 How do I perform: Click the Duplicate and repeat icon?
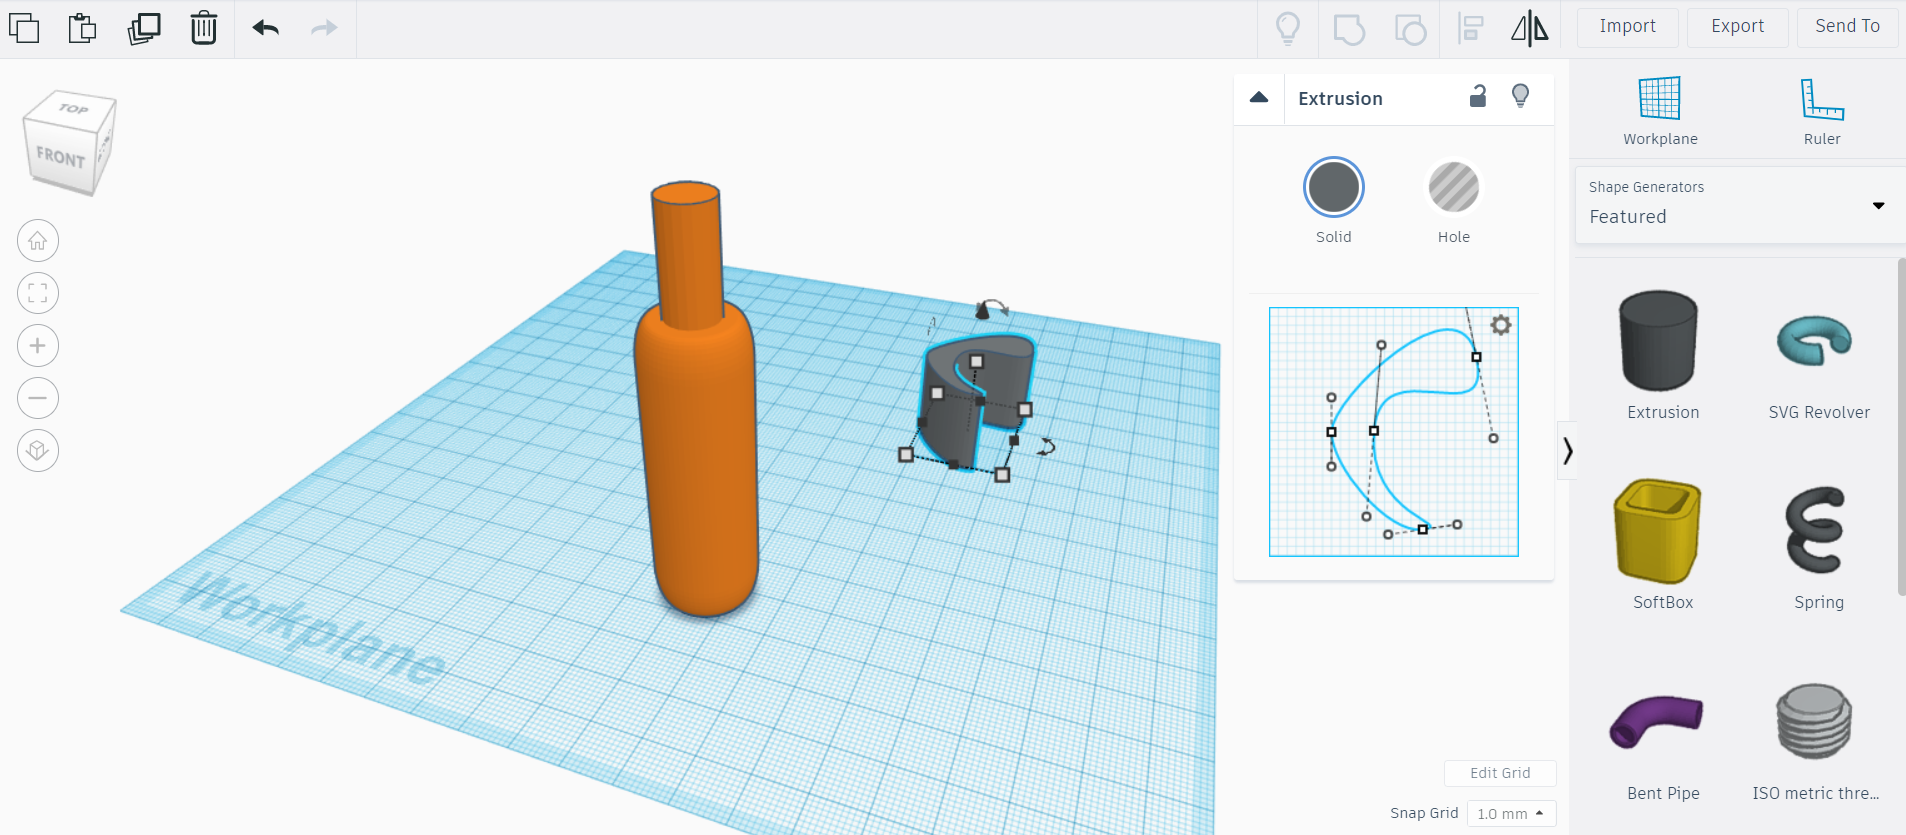click(144, 28)
